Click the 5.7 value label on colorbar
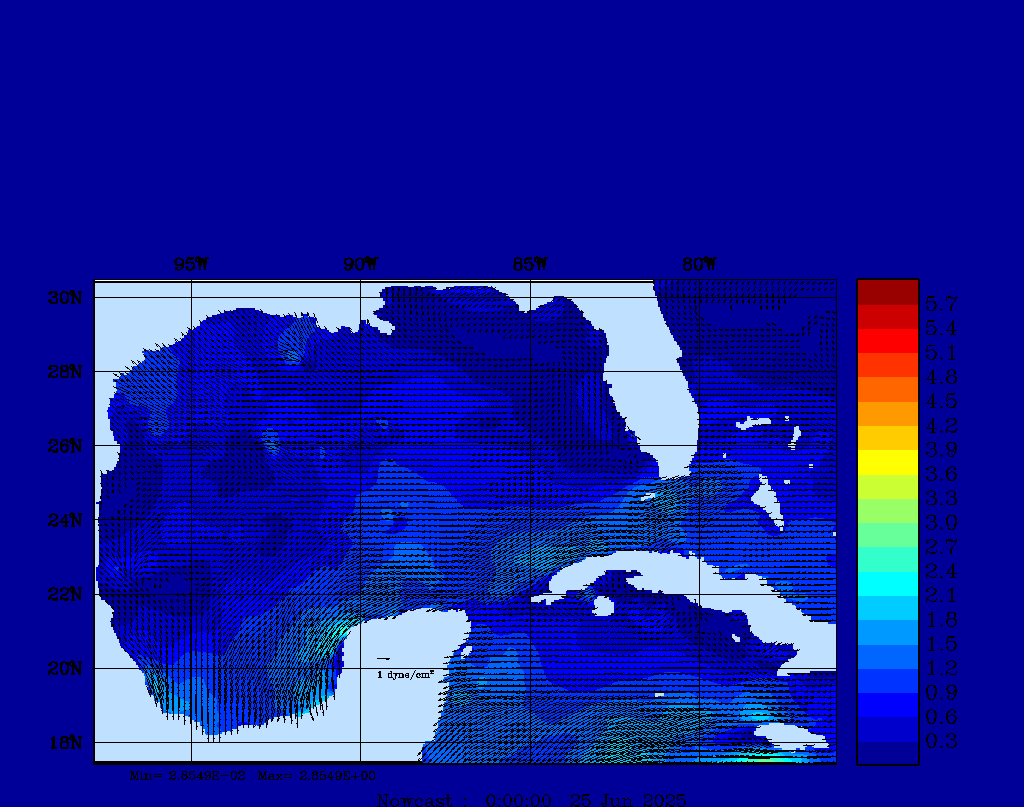The image size is (1024, 807). [940, 304]
